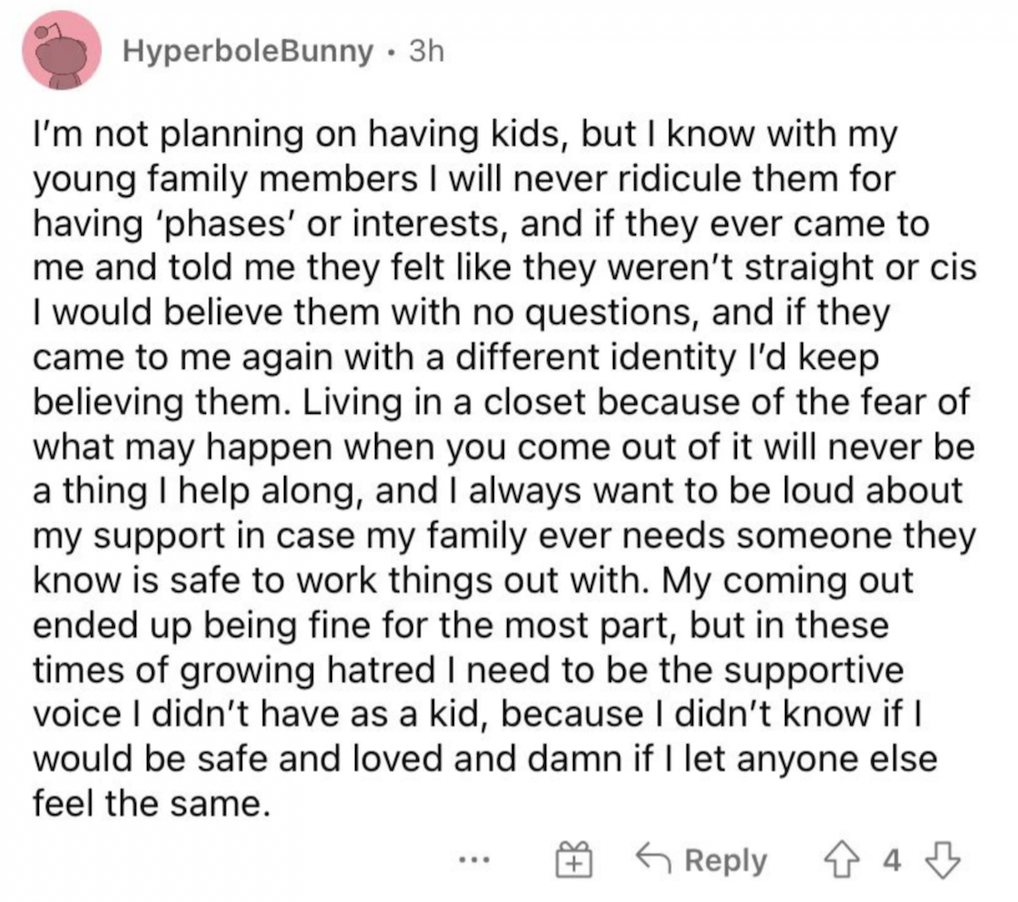1018x902 pixels.
Task: Click the line beginning "young family members"
Action: tap(464, 180)
